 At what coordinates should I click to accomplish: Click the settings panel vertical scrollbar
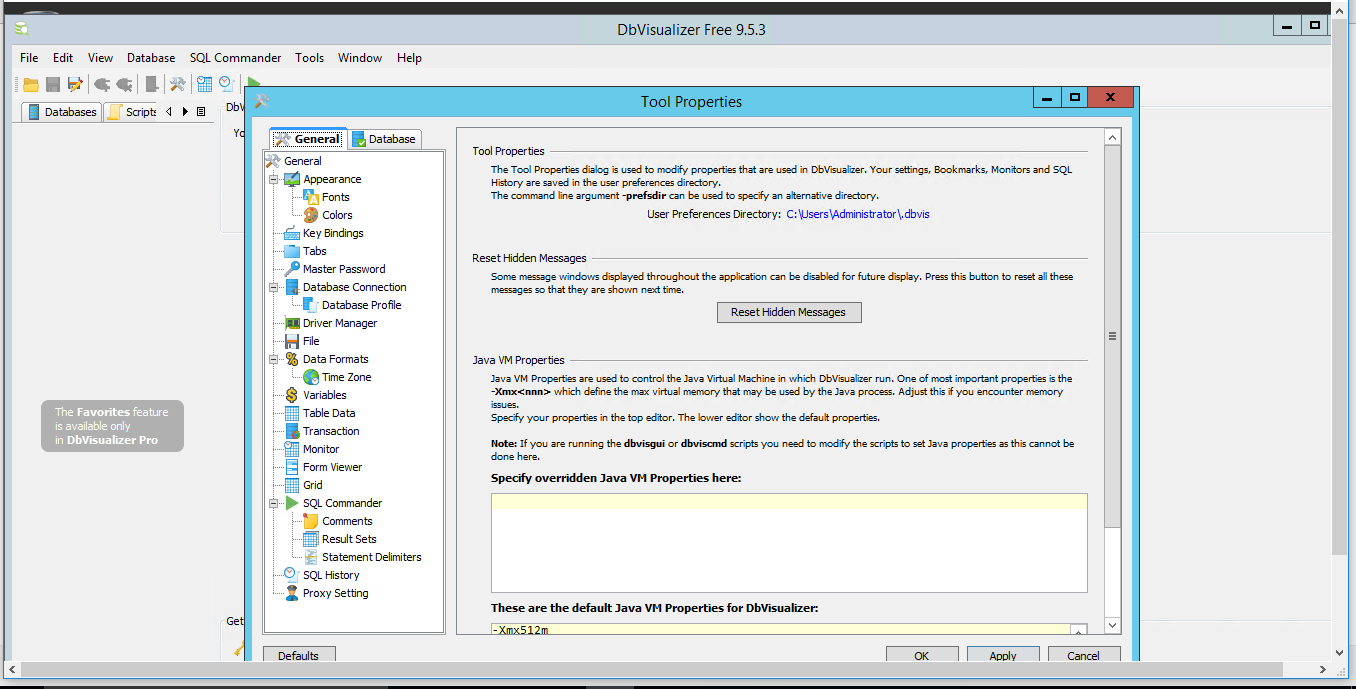click(1112, 336)
